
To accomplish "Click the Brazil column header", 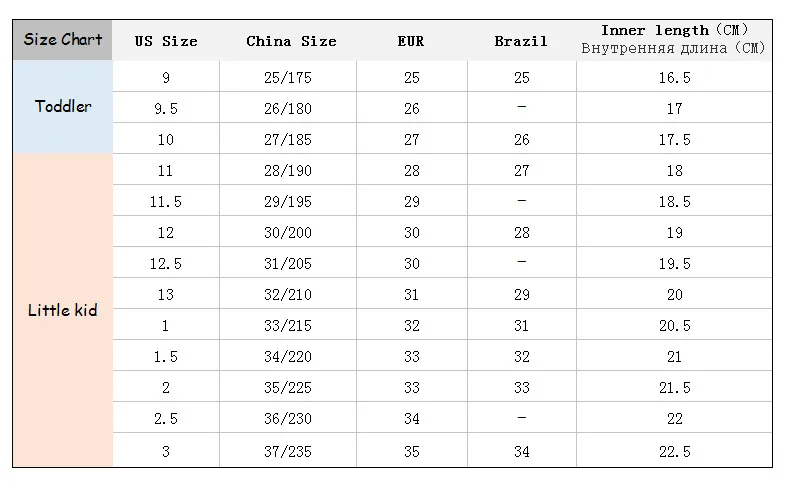I will tap(521, 41).
